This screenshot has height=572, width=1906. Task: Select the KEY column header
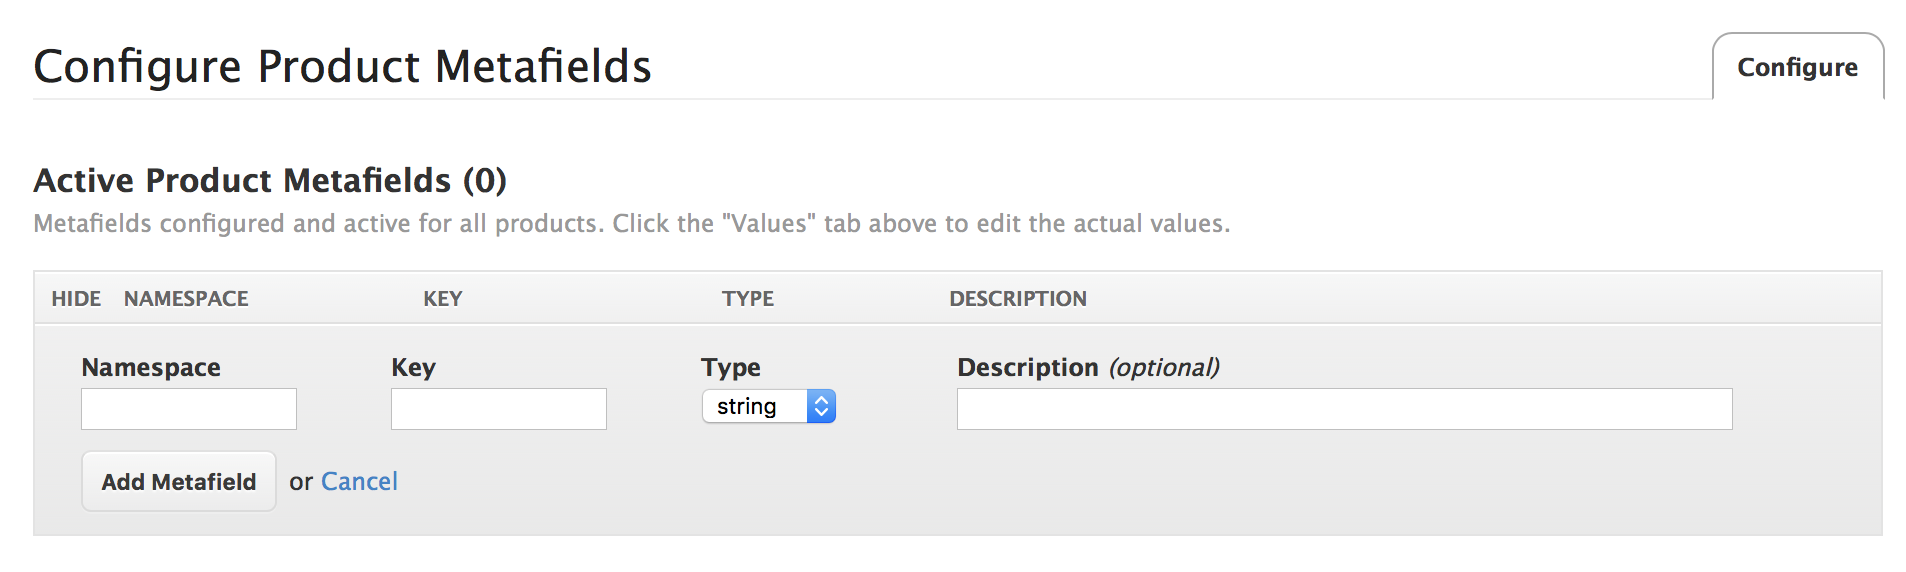[442, 299]
